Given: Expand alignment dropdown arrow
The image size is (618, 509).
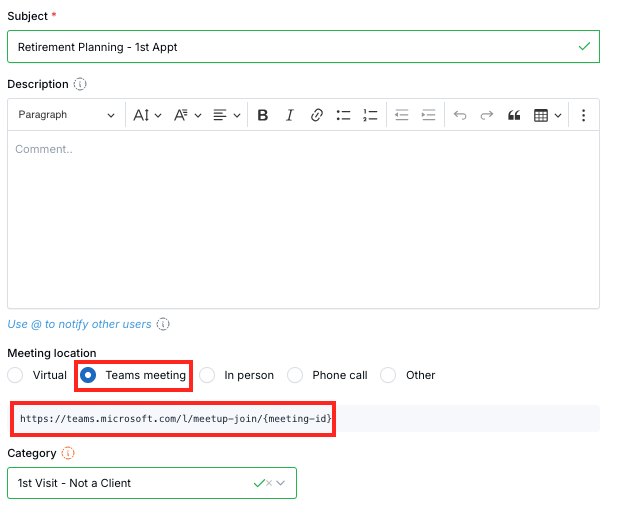Looking at the screenshot, I should 236,116.
